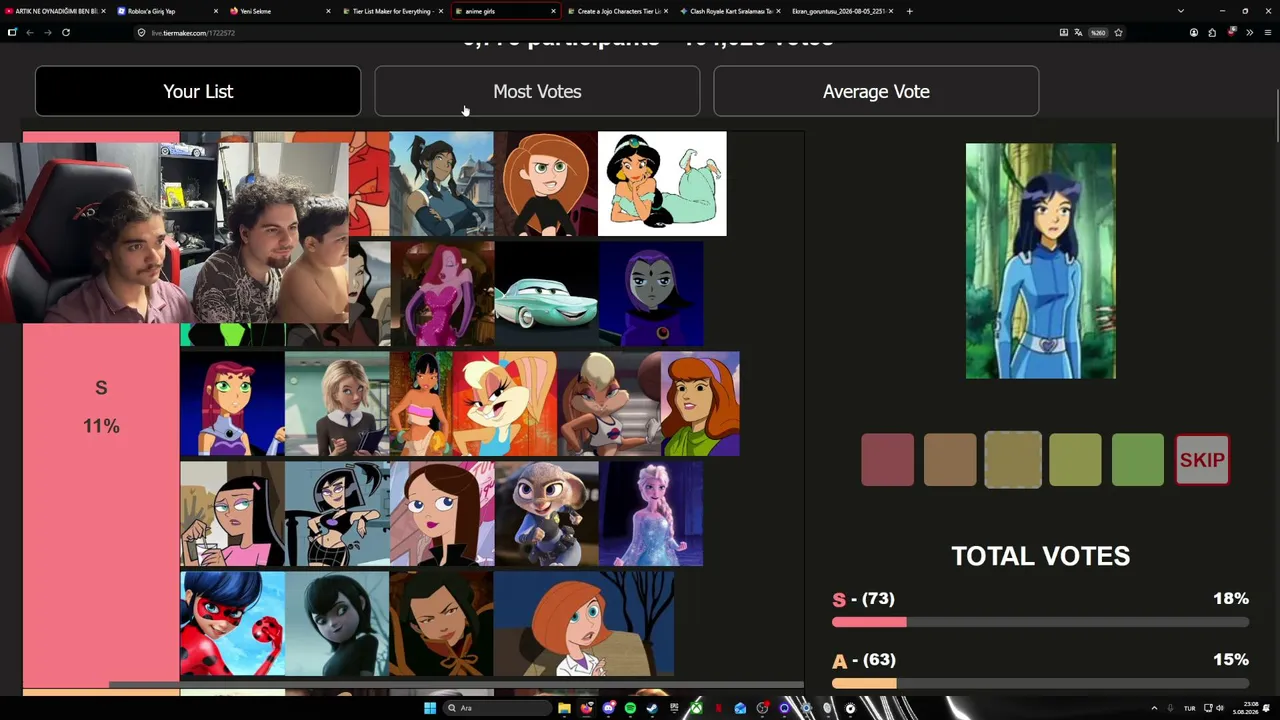Viewport: 1280px width, 720px height.
Task: Toggle the browser sidebar panel icon
Action: click(12, 32)
